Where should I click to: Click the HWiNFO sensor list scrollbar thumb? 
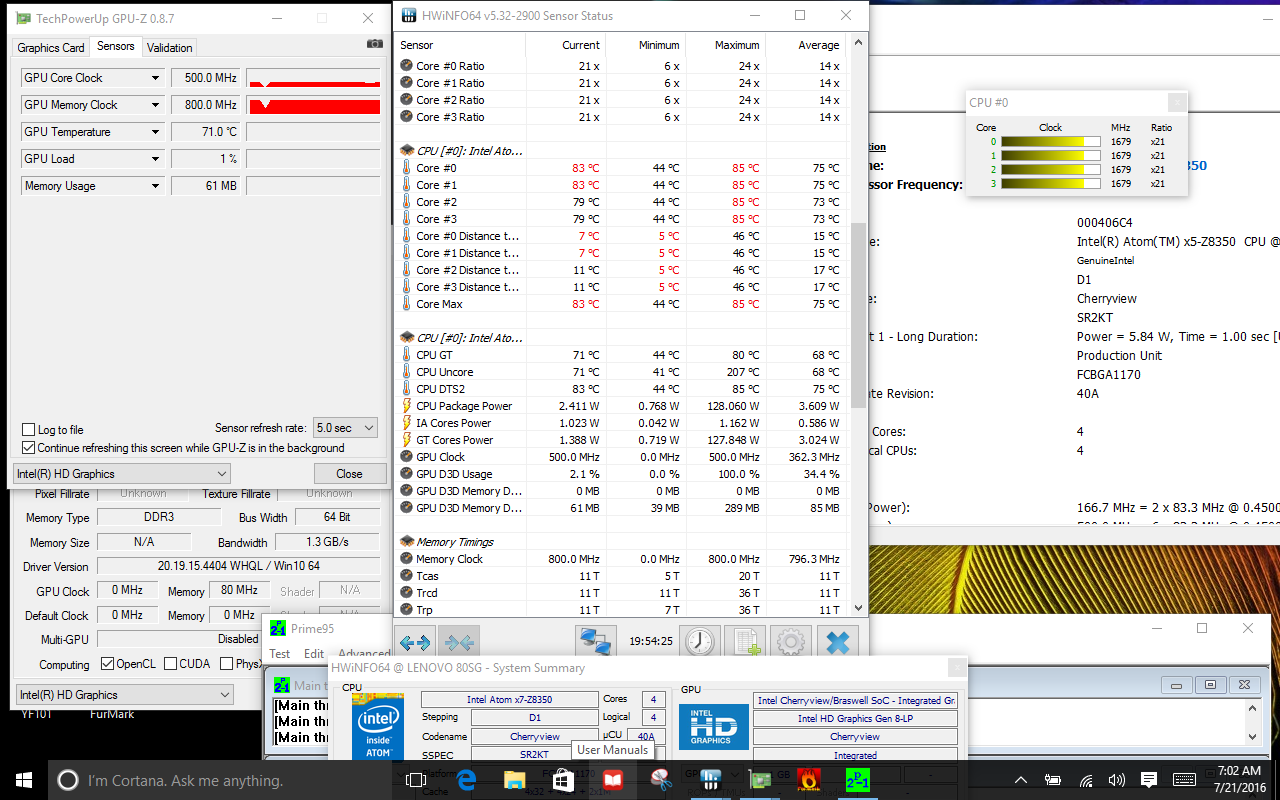858,315
